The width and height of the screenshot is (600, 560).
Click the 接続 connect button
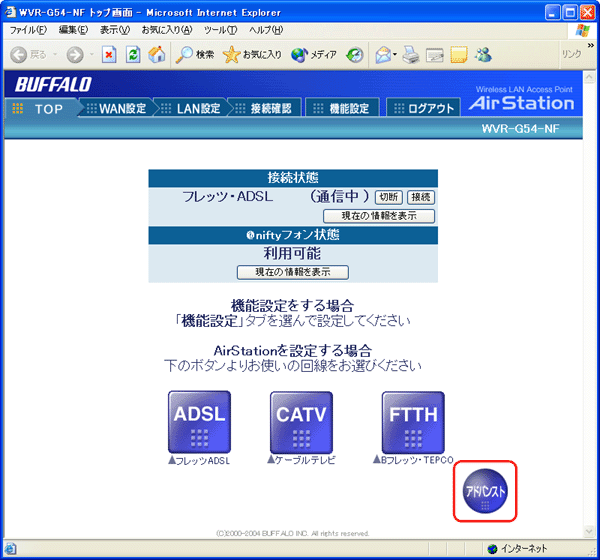[421, 197]
